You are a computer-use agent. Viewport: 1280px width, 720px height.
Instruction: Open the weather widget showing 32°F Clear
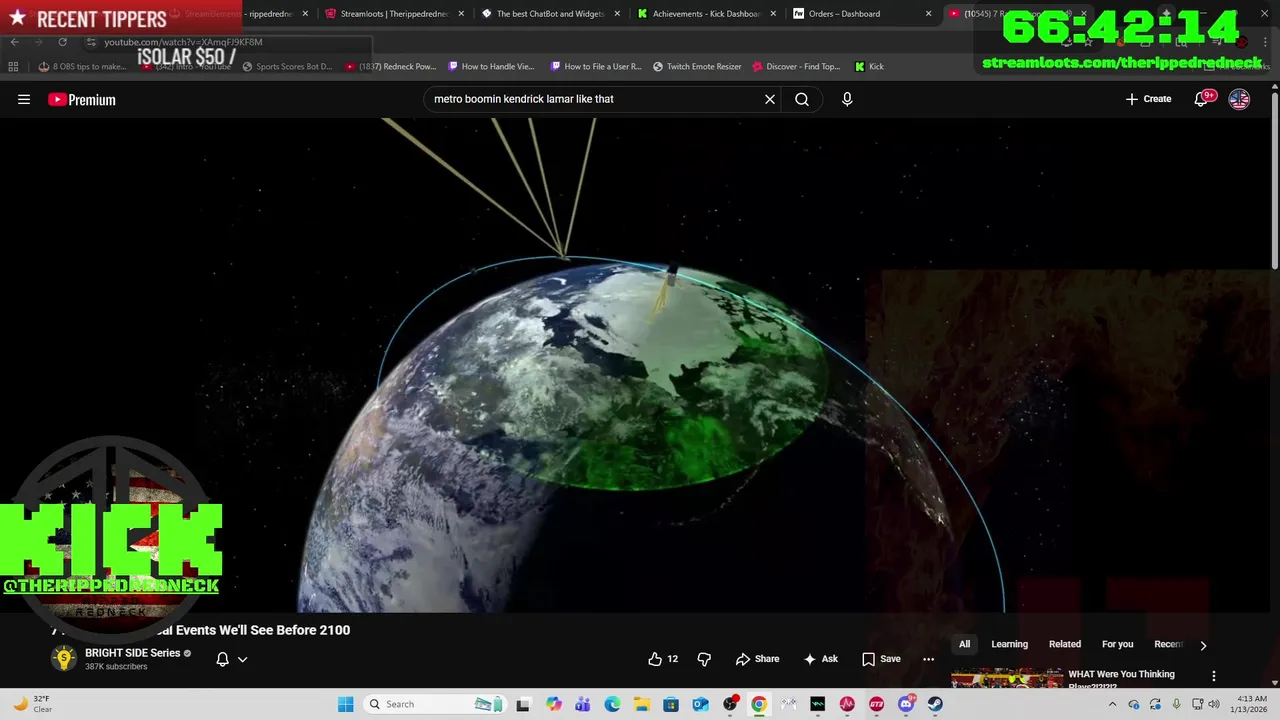point(33,704)
